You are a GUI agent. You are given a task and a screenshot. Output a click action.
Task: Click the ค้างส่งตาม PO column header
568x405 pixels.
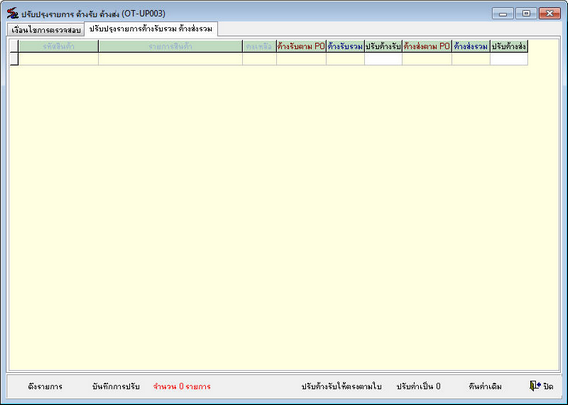[427, 46]
